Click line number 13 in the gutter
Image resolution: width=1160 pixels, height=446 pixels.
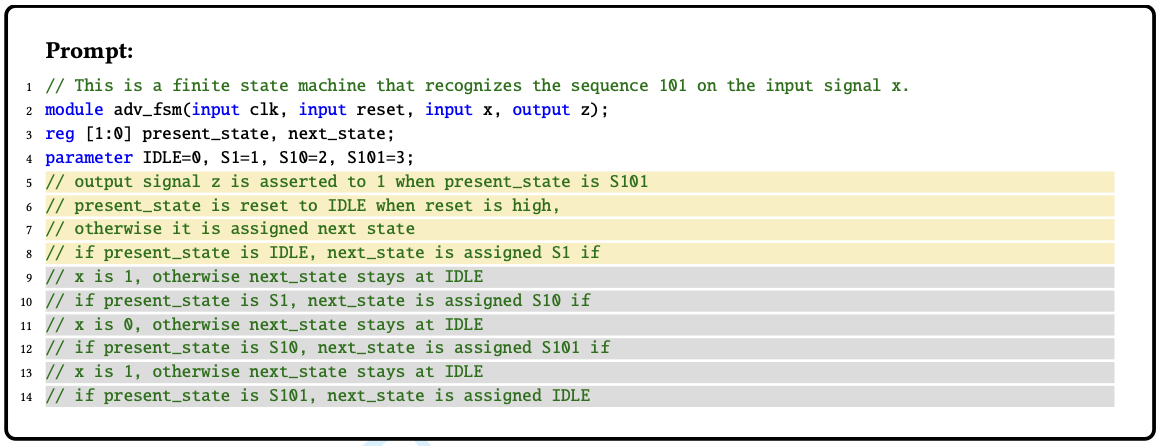[x=27, y=372]
